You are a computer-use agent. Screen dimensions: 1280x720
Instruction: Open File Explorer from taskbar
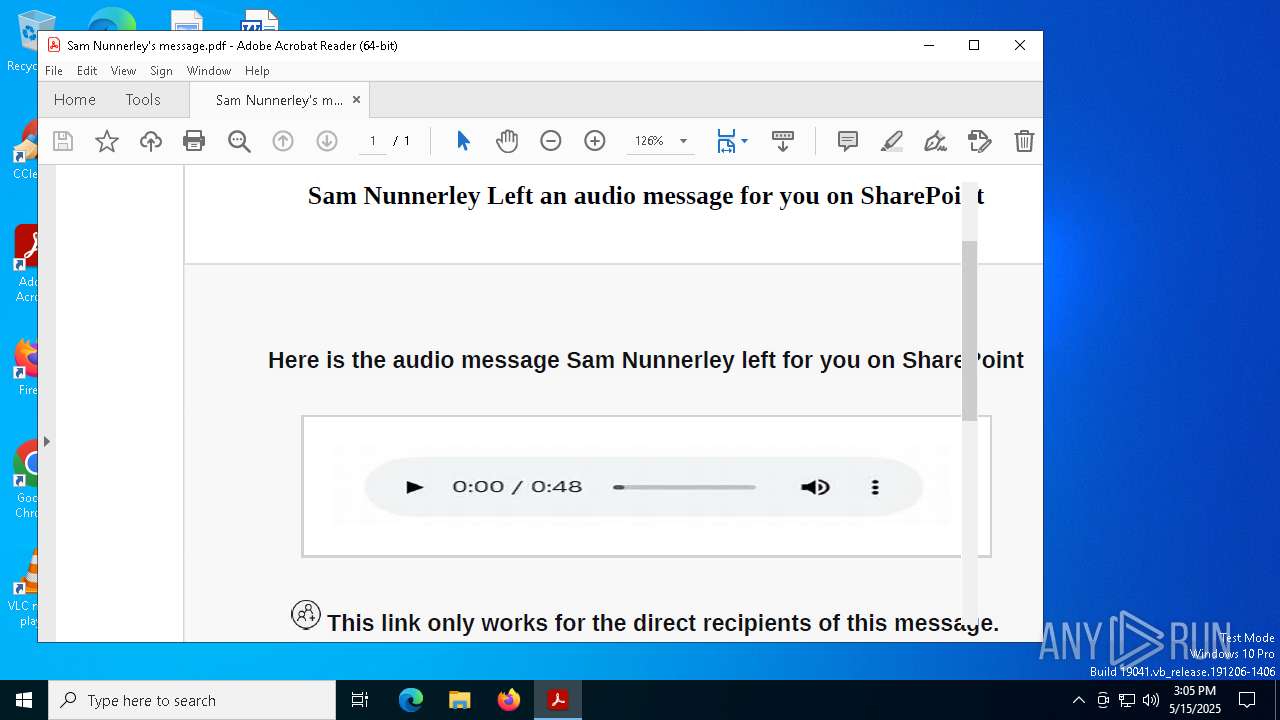459,700
